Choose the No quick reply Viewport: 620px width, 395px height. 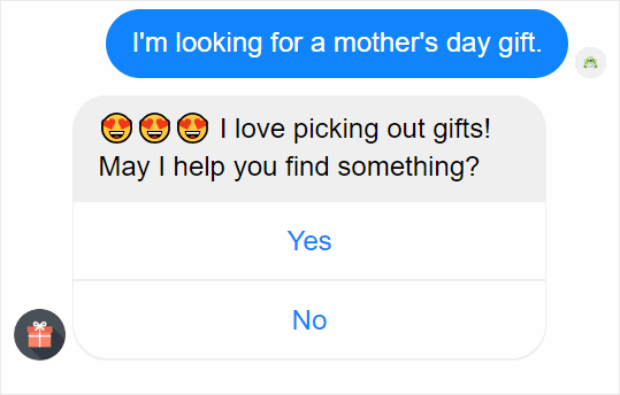[309, 320]
